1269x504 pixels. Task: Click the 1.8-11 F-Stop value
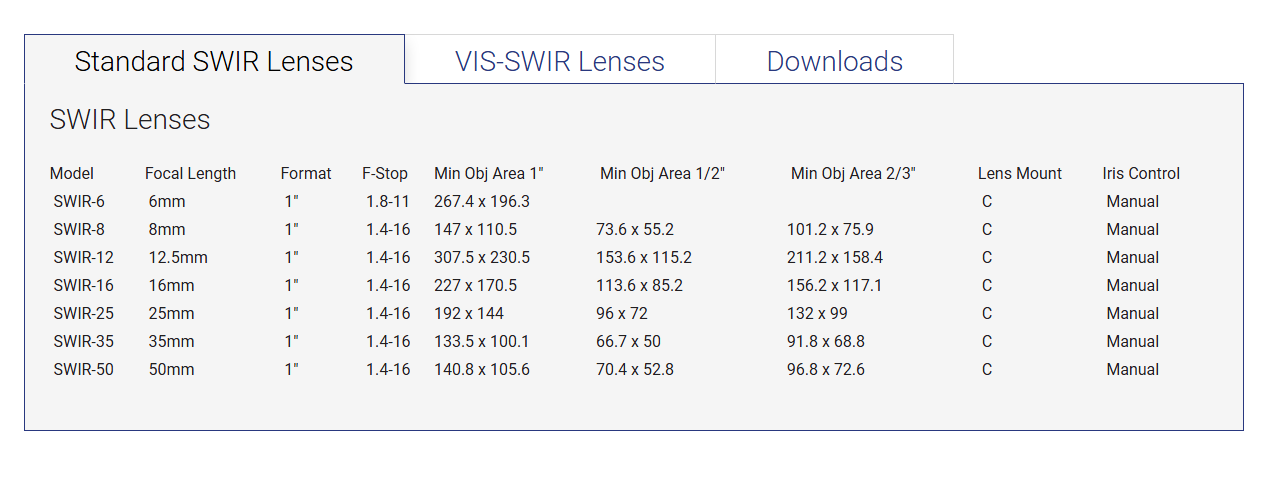coord(388,201)
